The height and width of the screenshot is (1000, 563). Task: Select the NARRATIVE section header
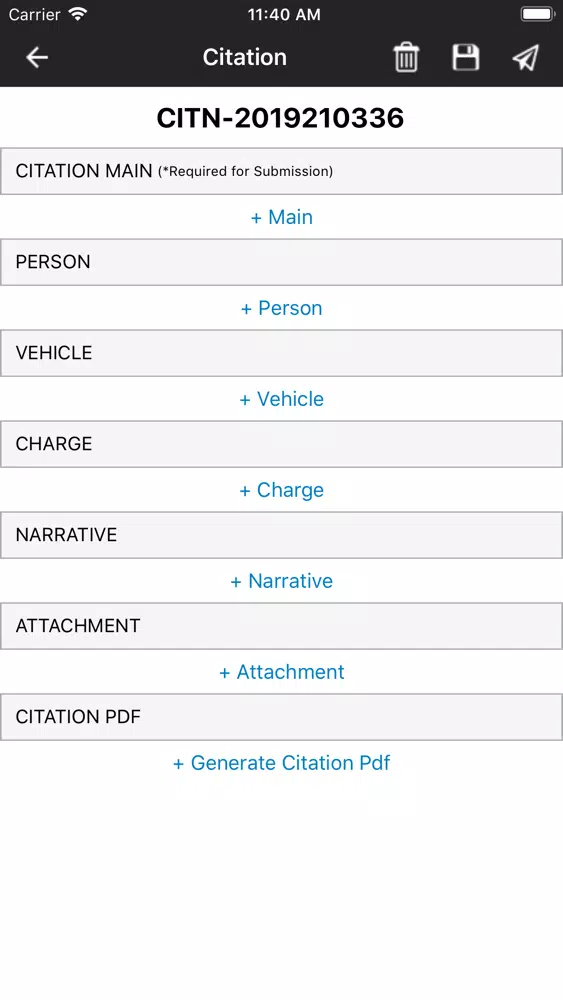pos(281,534)
